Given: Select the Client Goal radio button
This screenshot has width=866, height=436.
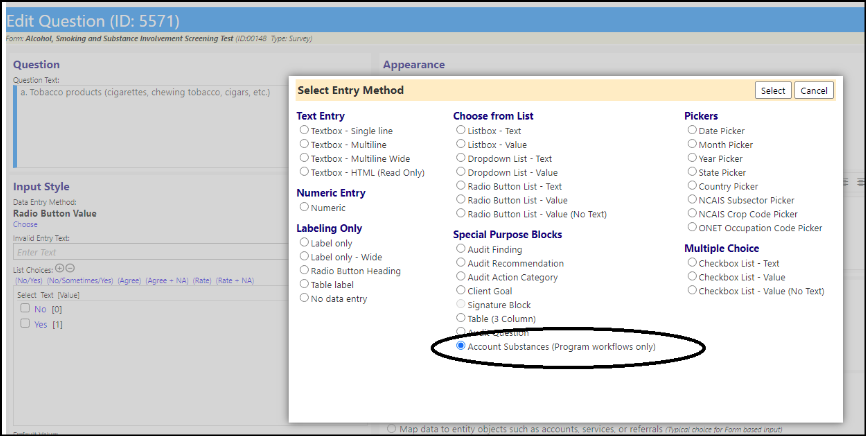Looking at the screenshot, I should [461, 290].
